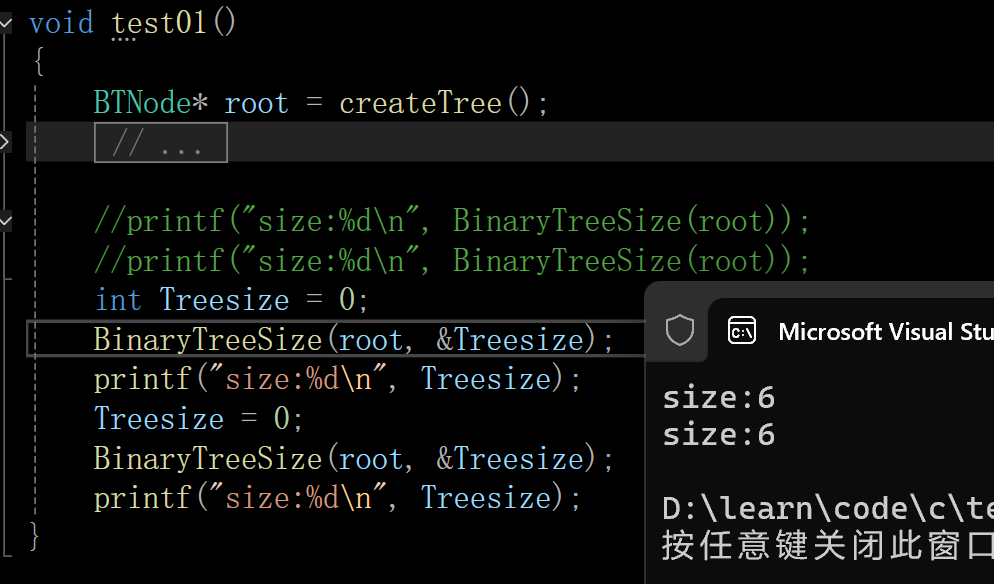Select the highlighted BinaryTreeSize call line
The width and height of the screenshot is (994, 584).
(x=350, y=338)
